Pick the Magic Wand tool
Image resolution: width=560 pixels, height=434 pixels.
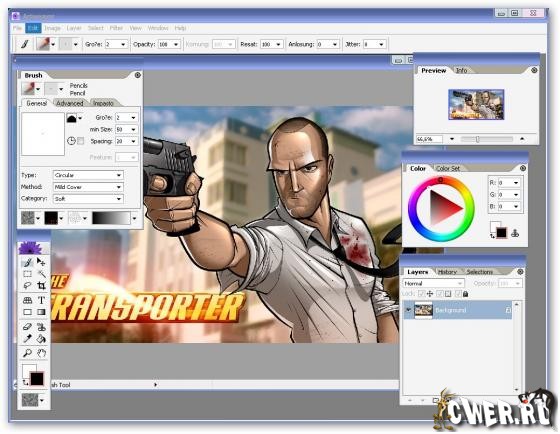pyautogui.click(x=41, y=274)
